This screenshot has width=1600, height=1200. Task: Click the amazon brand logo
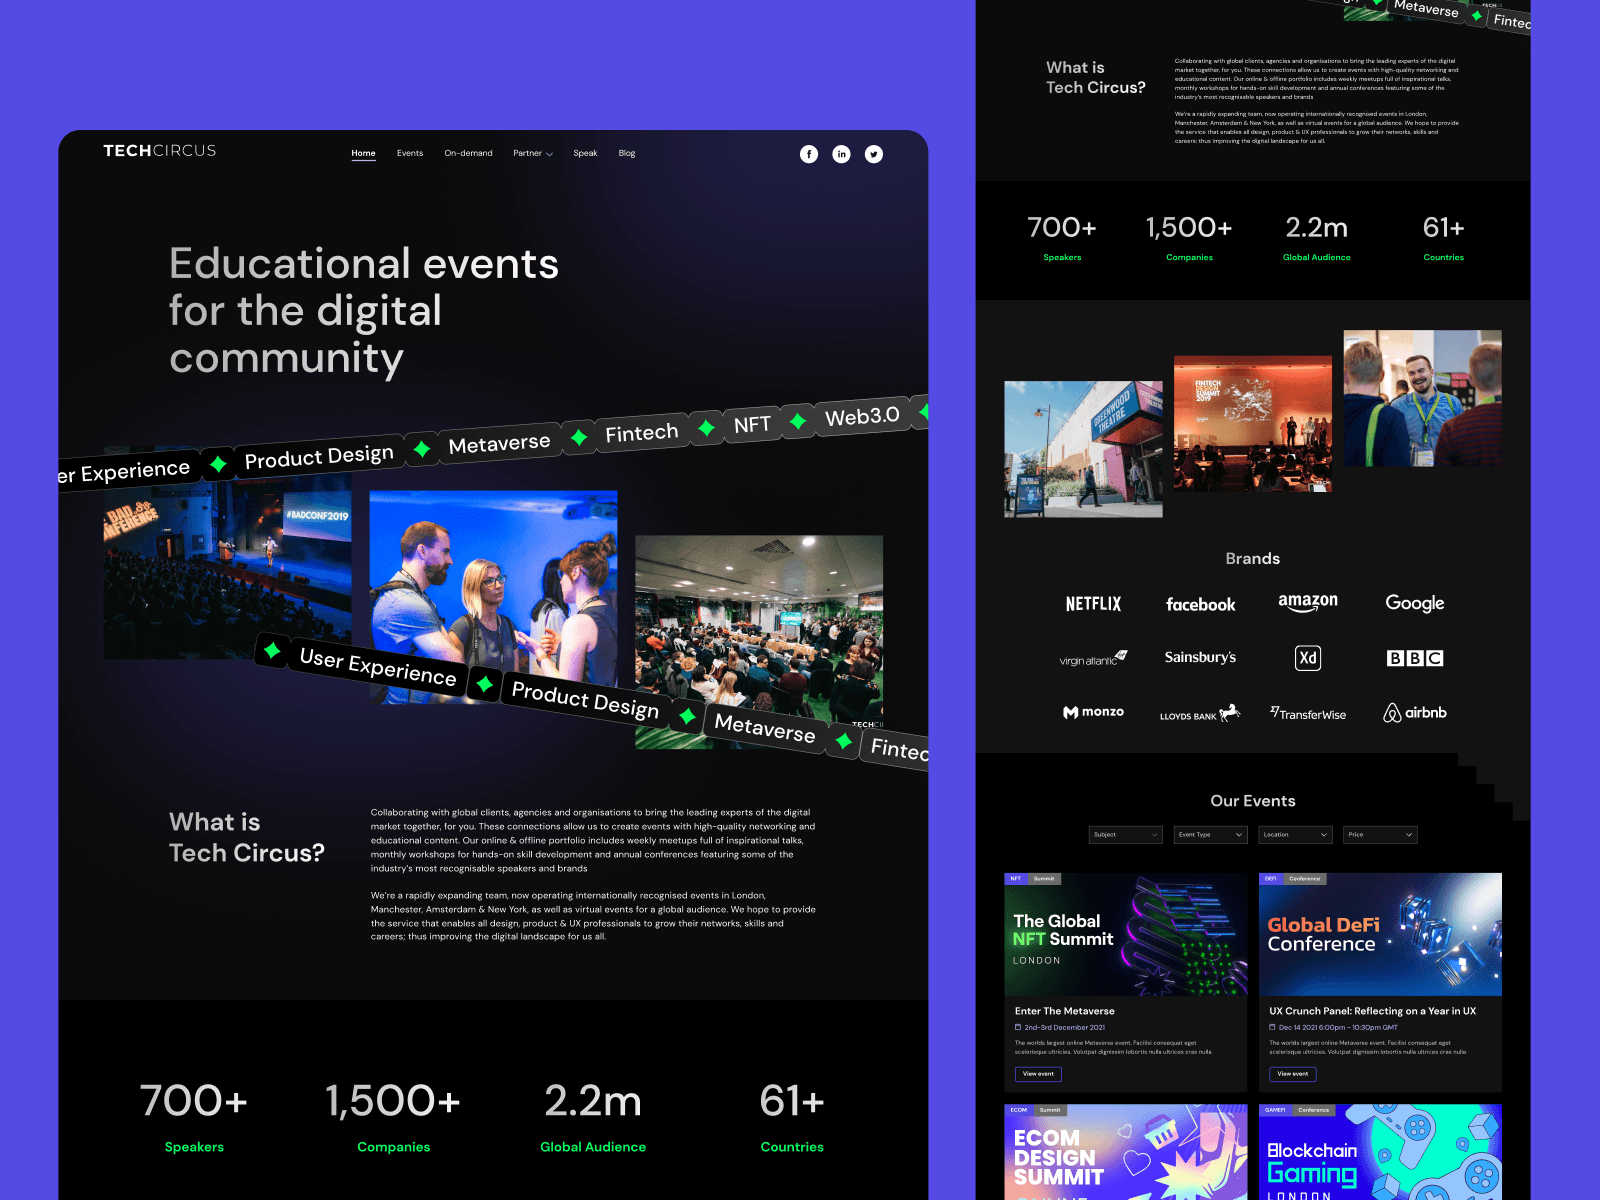[1308, 602]
